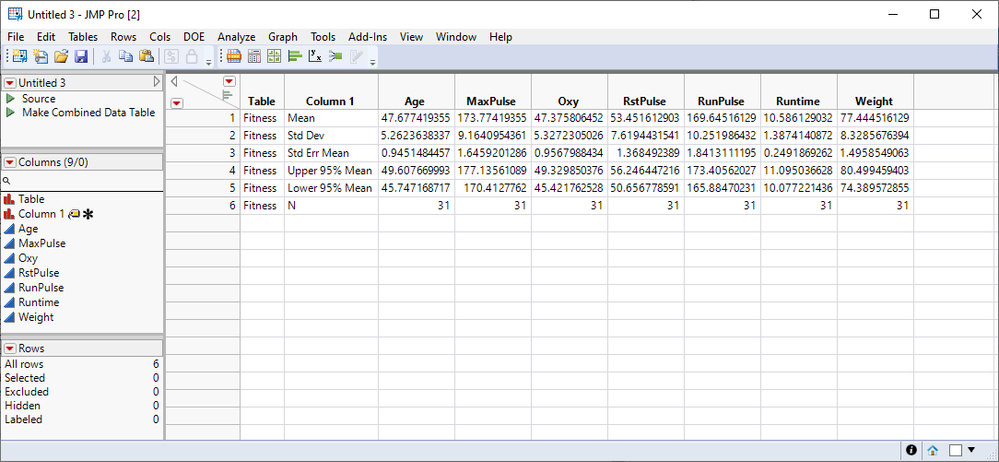Open the Columns panel red triangle menu
The image size is (999, 462).
11,162
